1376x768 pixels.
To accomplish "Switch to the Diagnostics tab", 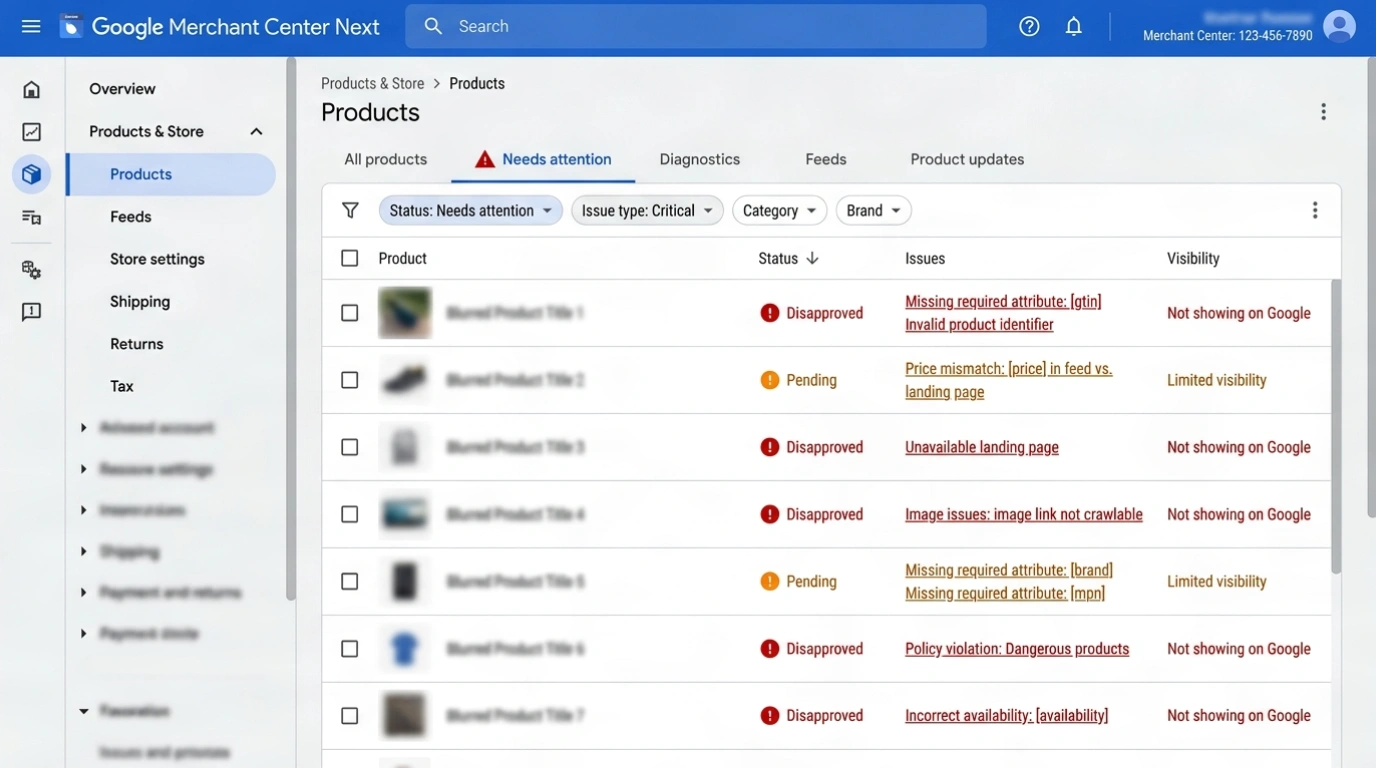I will [x=700, y=159].
